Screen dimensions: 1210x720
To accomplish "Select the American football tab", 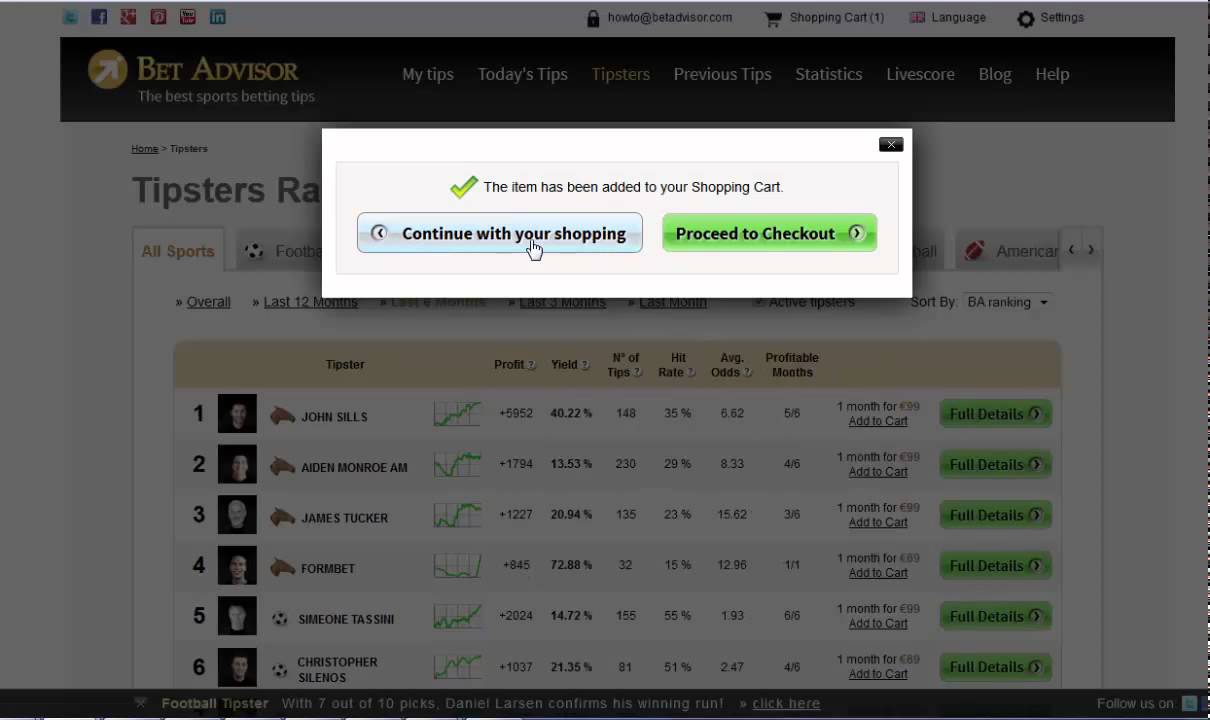I will click(x=1010, y=251).
